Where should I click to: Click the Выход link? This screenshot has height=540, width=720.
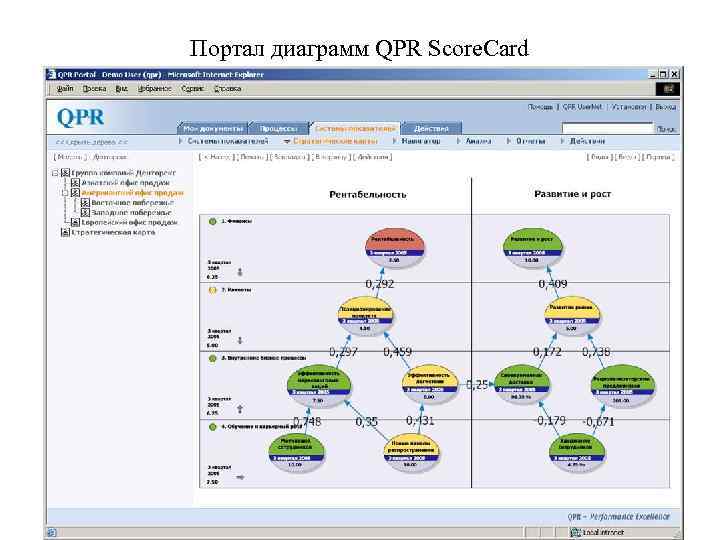[665, 107]
